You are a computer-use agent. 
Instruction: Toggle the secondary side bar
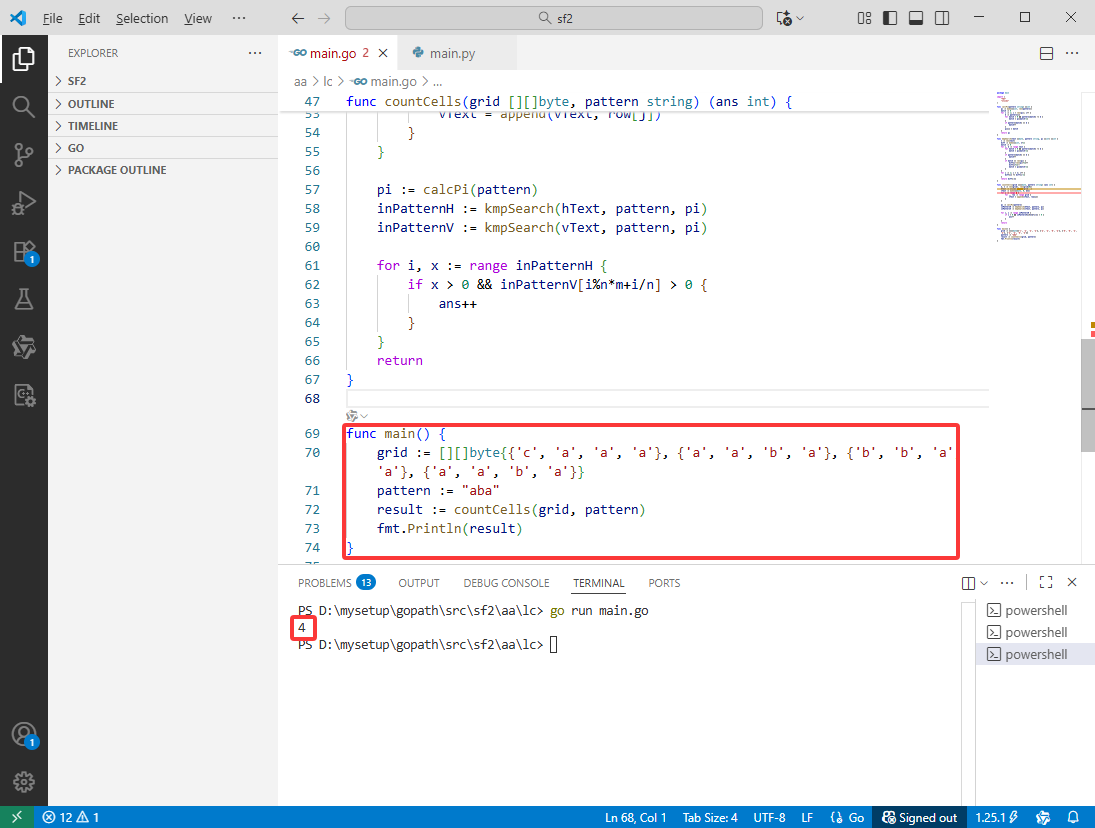(942, 18)
